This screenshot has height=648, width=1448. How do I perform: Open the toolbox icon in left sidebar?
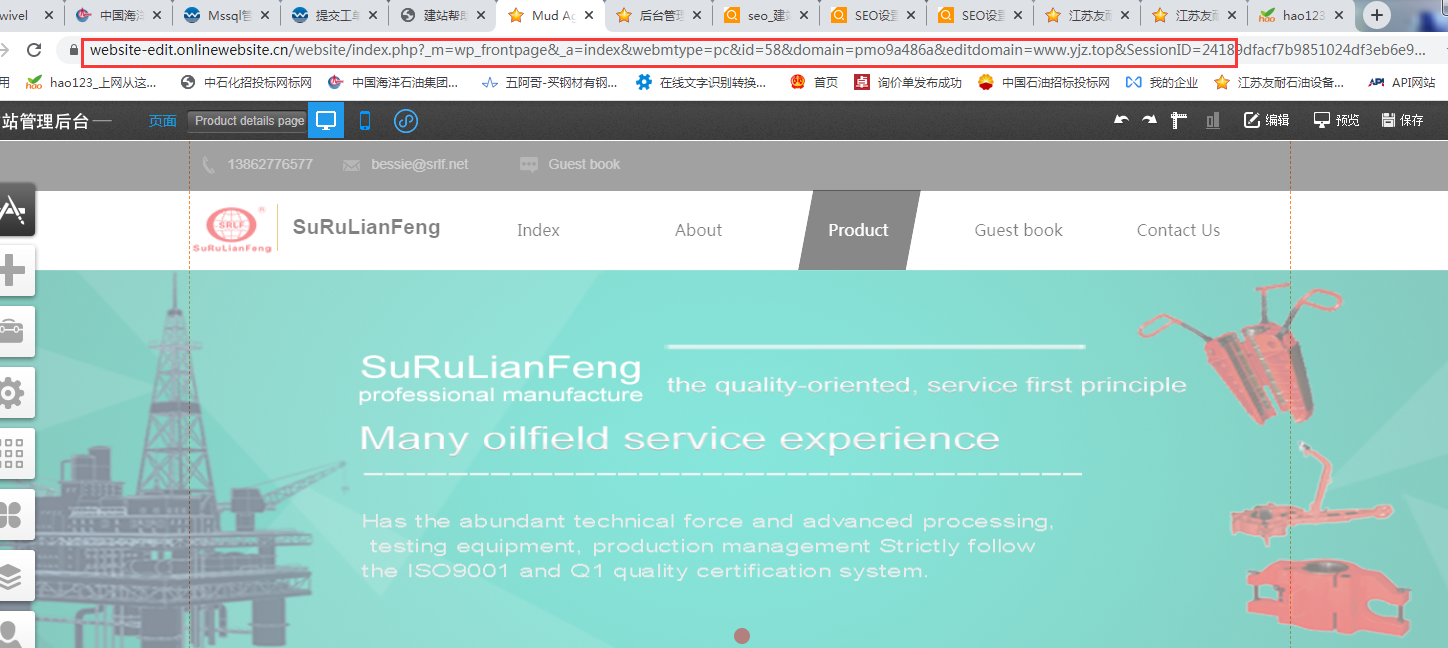click(x=13, y=332)
